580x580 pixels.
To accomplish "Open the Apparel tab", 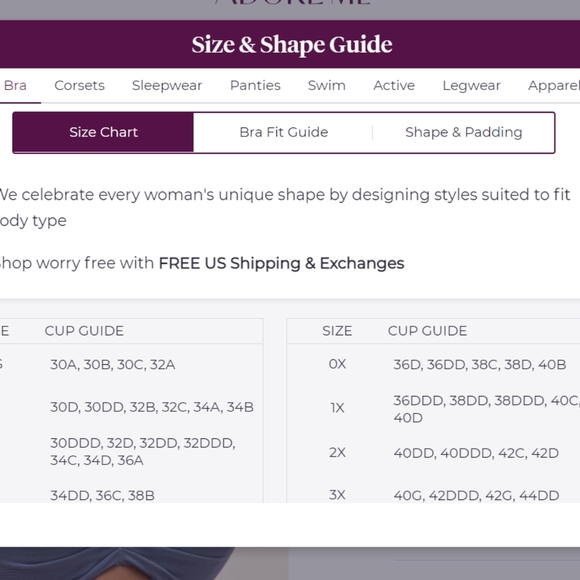I will [554, 85].
